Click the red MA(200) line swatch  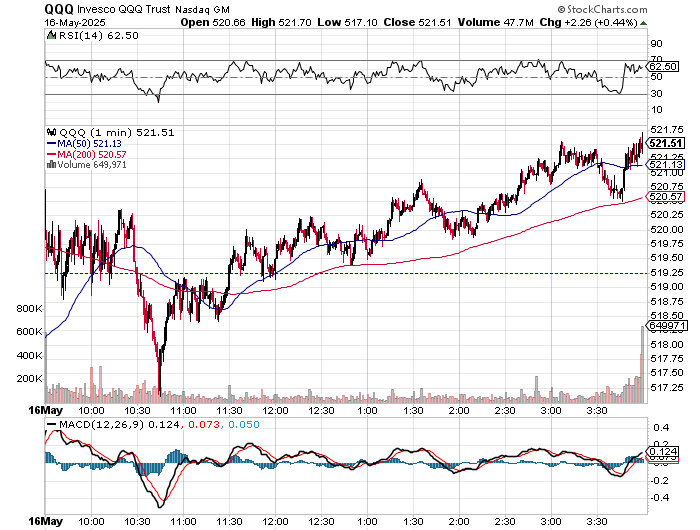(x=51, y=154)
